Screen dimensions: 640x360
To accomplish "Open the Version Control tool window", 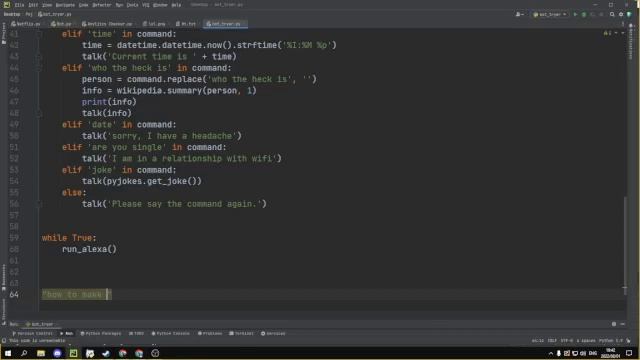I will click(32, 333).
